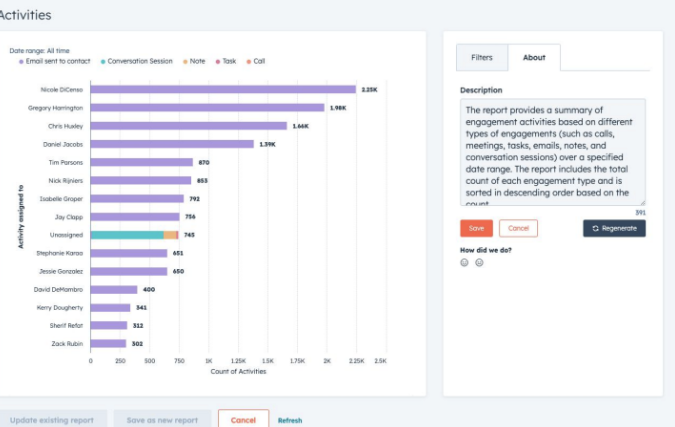Click Nicole DiCenso's bar in chart
The image size is (675, 427).
(x=223, y=90)
